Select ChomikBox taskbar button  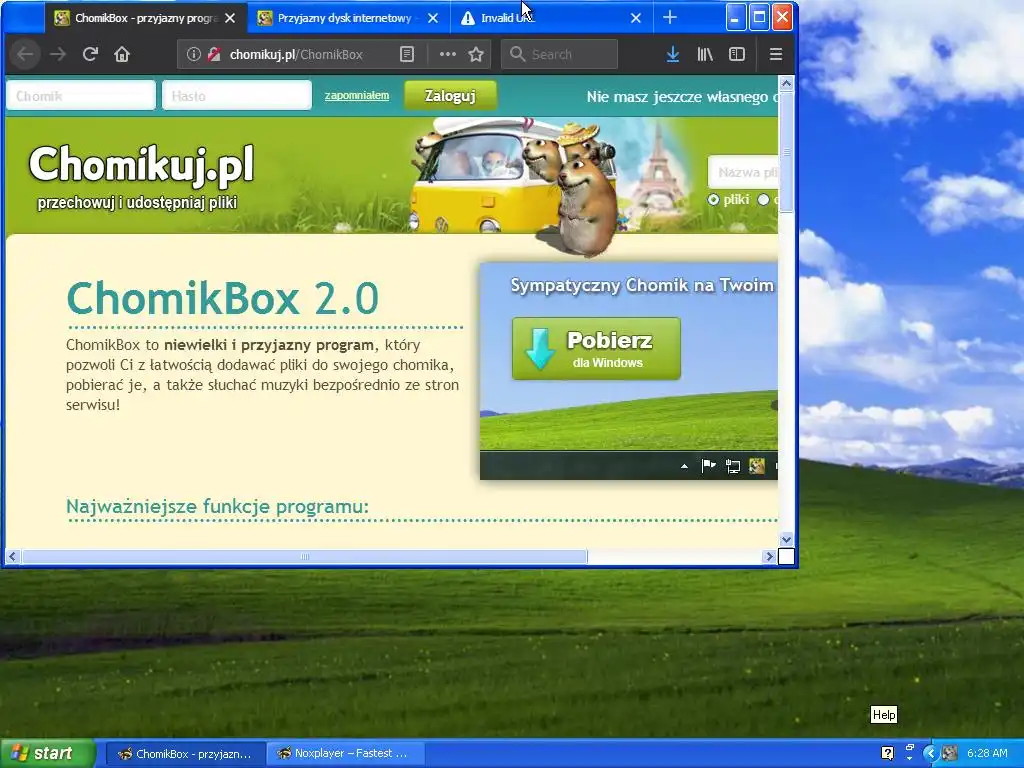(185, 754)
